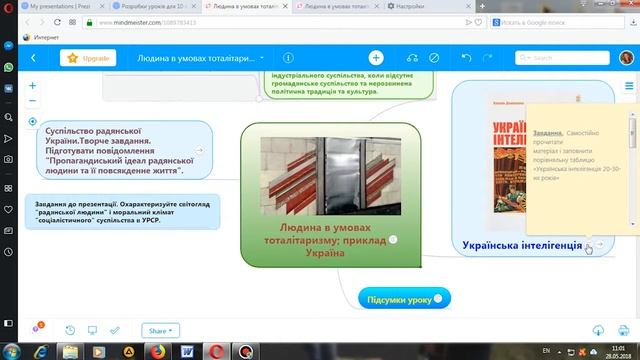Viewport: 640px width, 360px height.
Task: Go back with MindMeister back arrow
Action: tap(33, 58)
